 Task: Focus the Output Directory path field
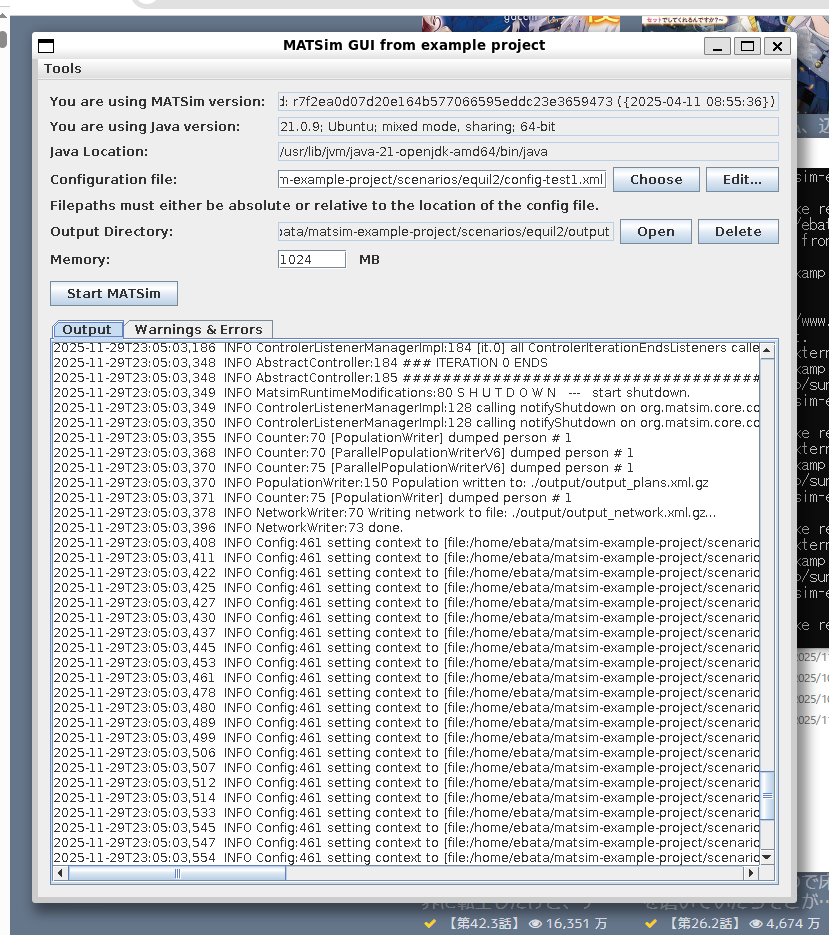(445, 232)
